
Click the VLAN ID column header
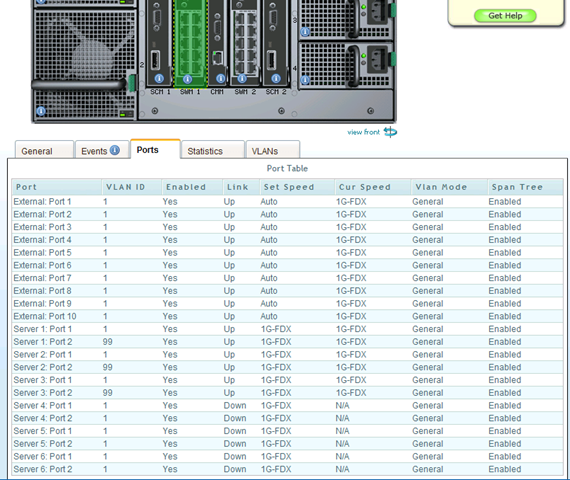pos(125,187)
